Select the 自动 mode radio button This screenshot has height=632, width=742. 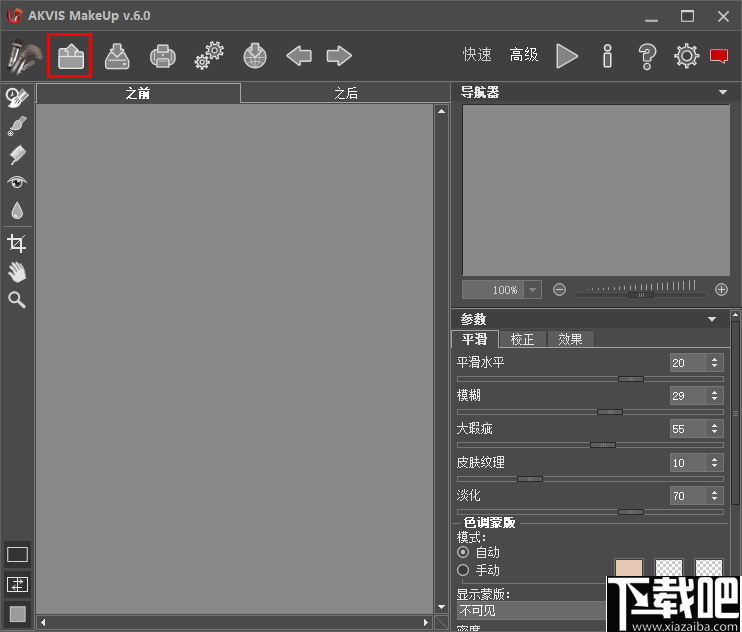click(463, 552)
